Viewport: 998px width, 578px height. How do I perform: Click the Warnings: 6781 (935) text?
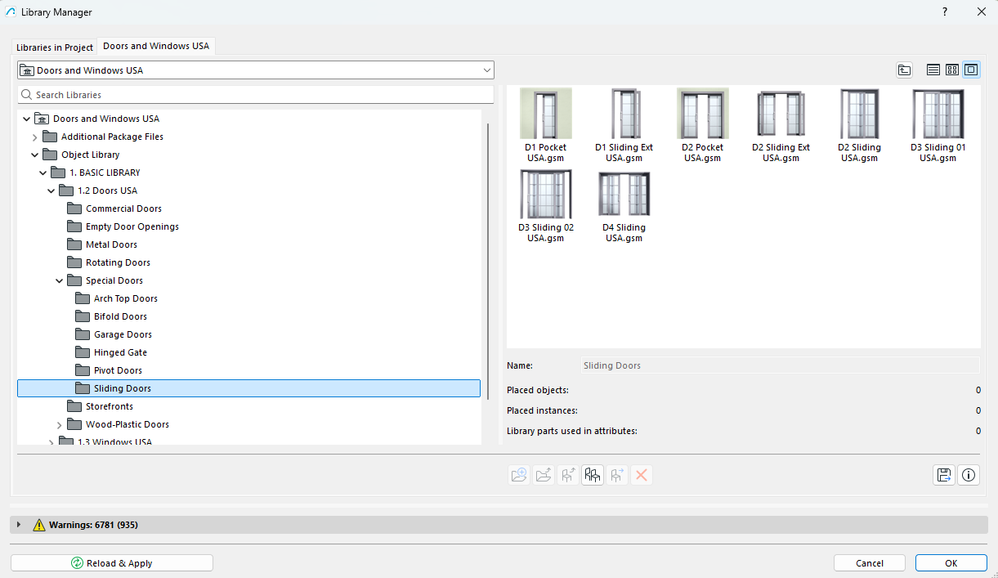point(94,525)
